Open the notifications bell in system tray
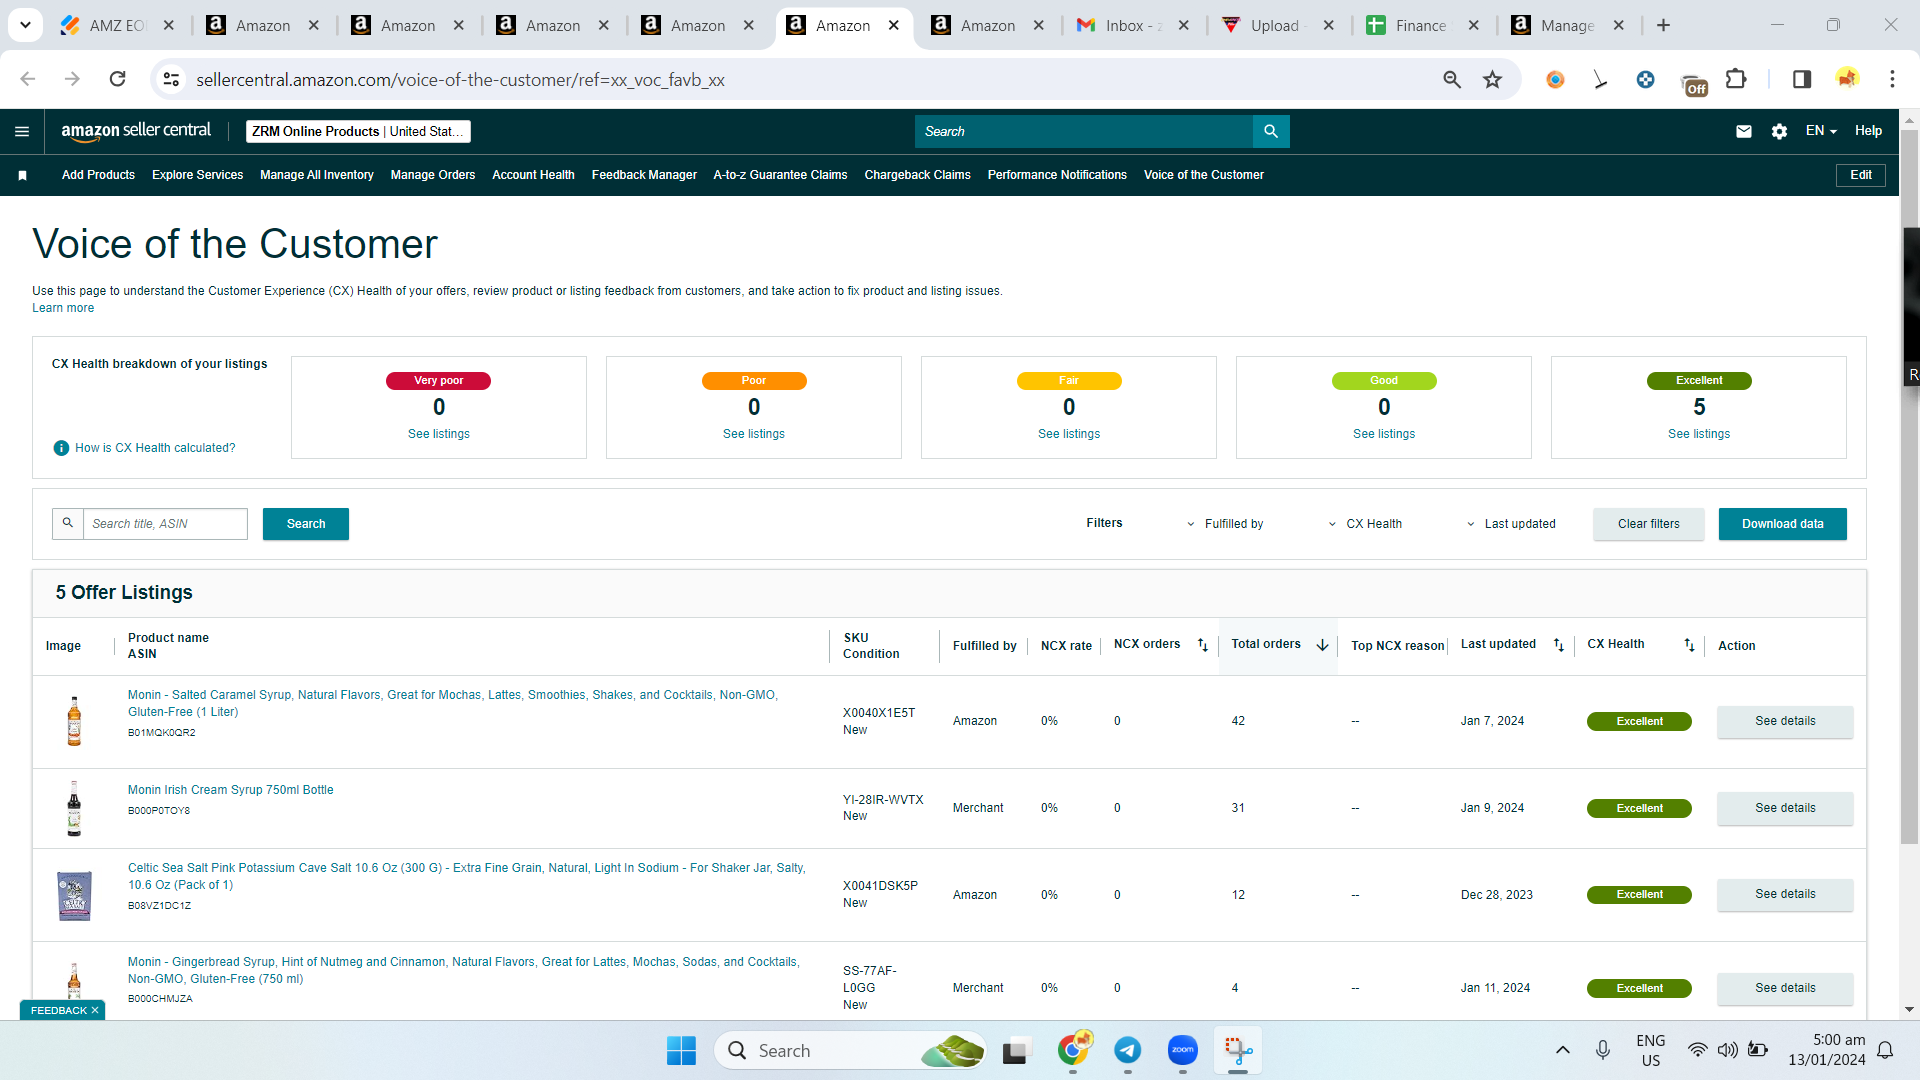Screen dimensions: 1920x1080 pyautogui.click(x=1885, y=1050)
